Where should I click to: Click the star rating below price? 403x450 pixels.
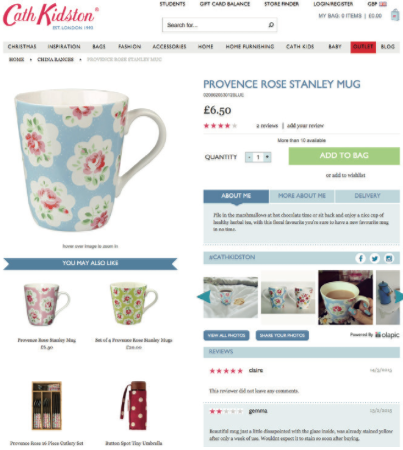click(x=220, y=126)
